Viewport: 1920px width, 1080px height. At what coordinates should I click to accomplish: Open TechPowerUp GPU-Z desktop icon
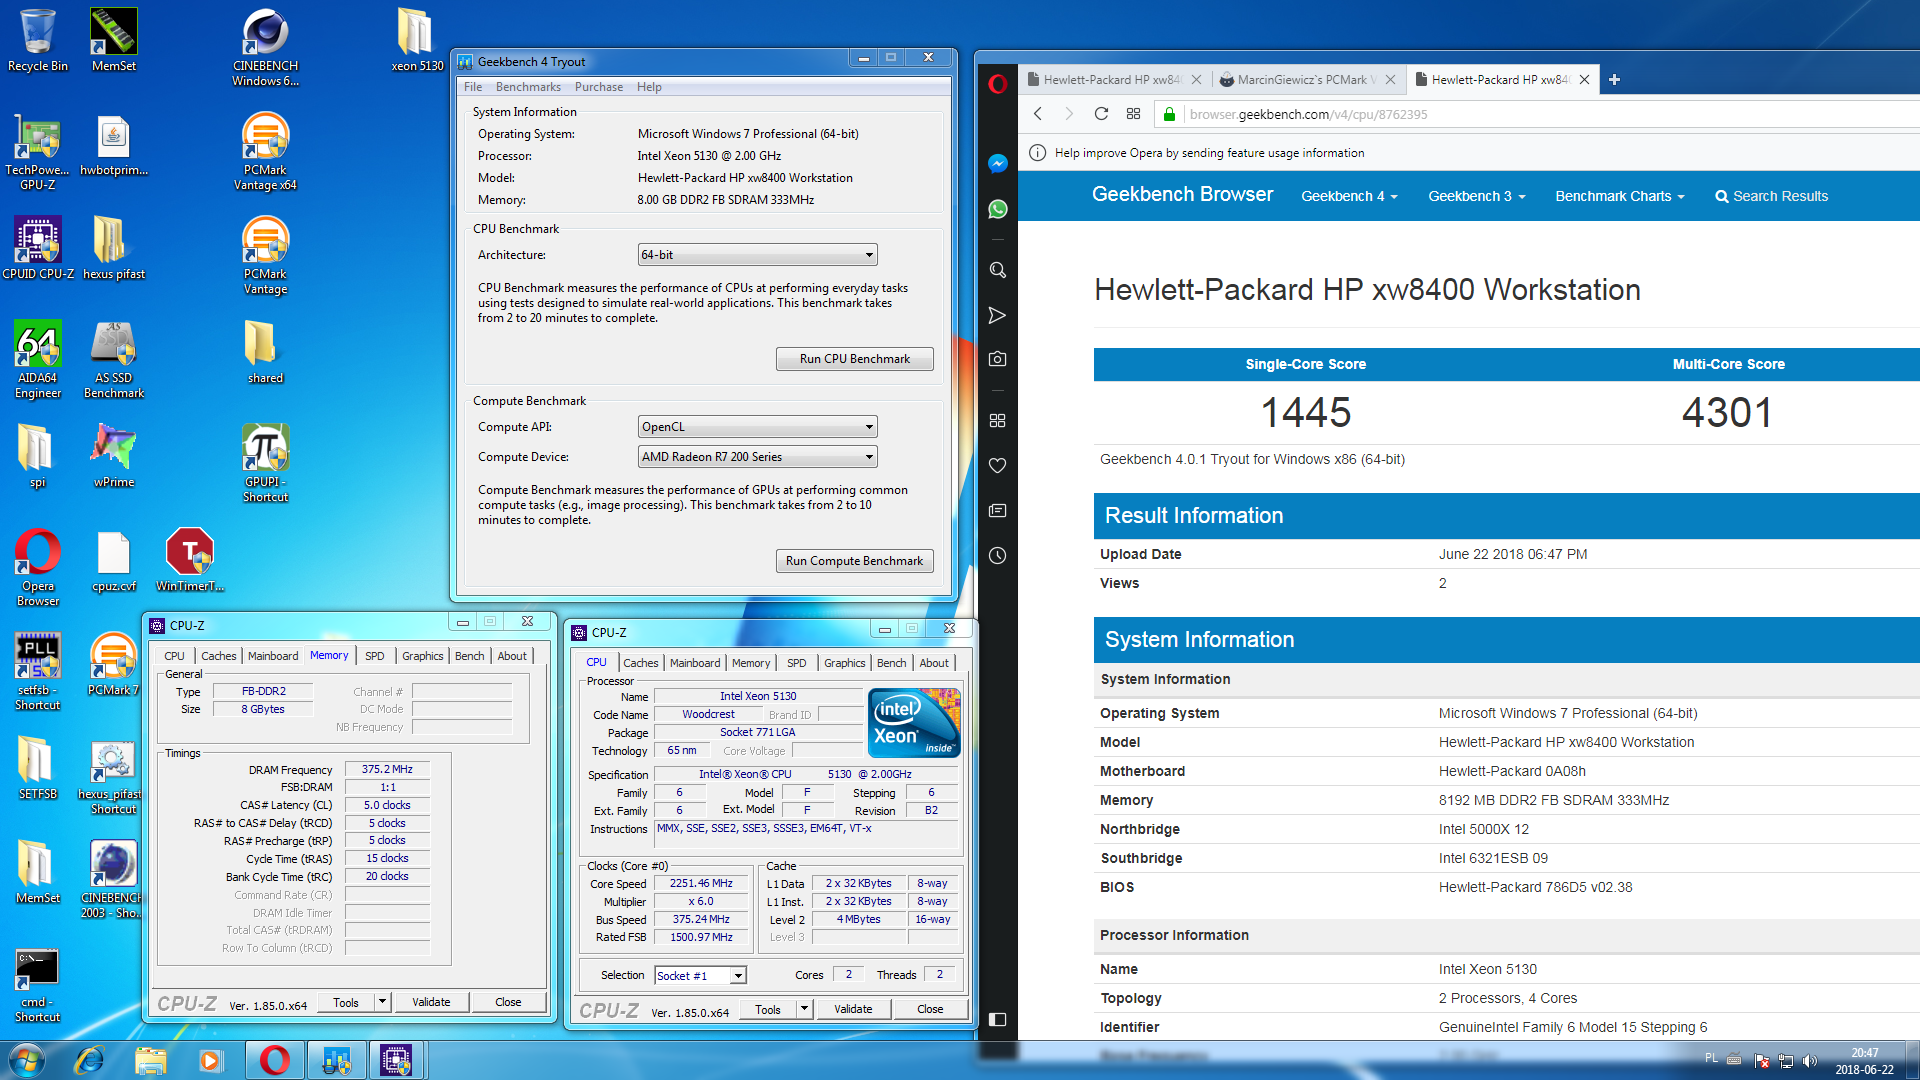(x=38, y=151)
